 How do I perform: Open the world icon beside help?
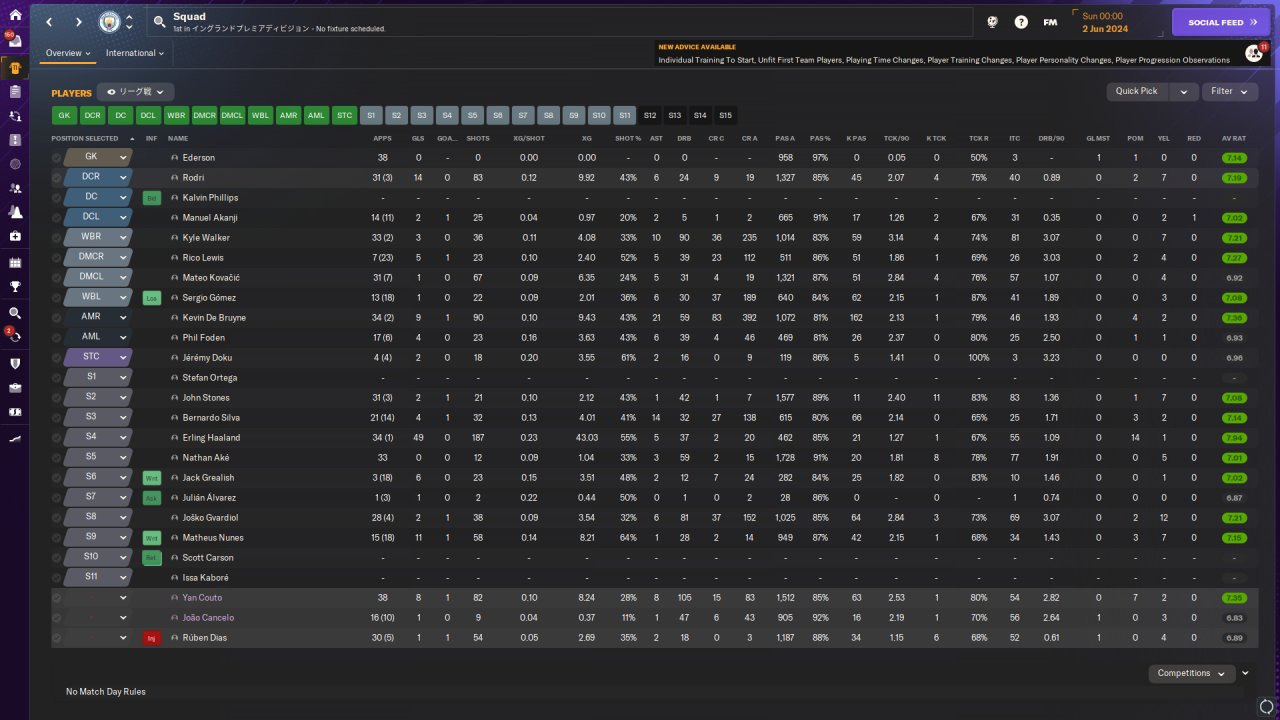click(x=993, y=22)
